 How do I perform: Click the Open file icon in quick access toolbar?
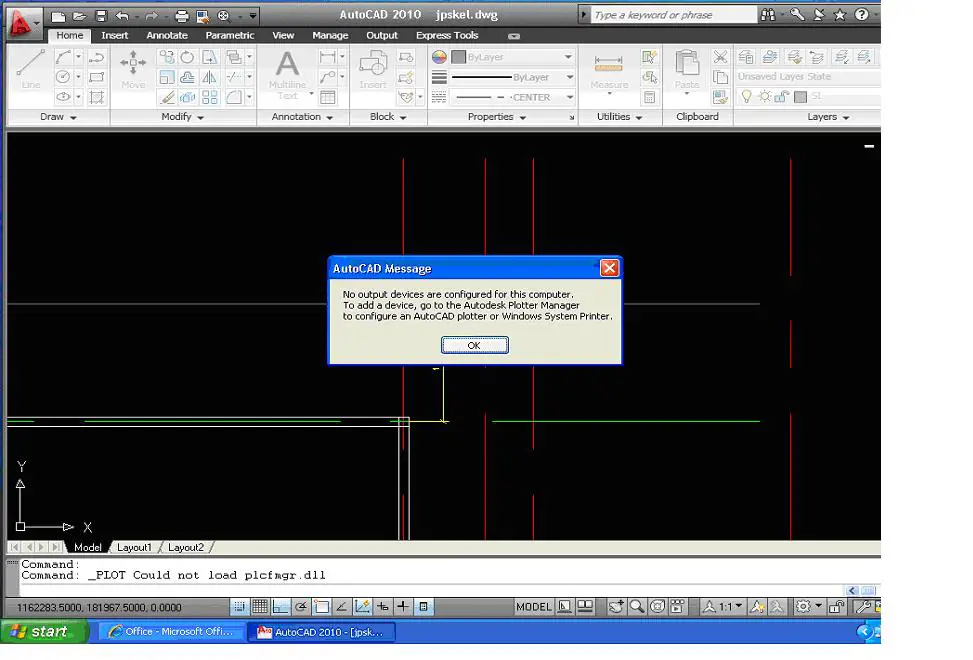point(79,16)
